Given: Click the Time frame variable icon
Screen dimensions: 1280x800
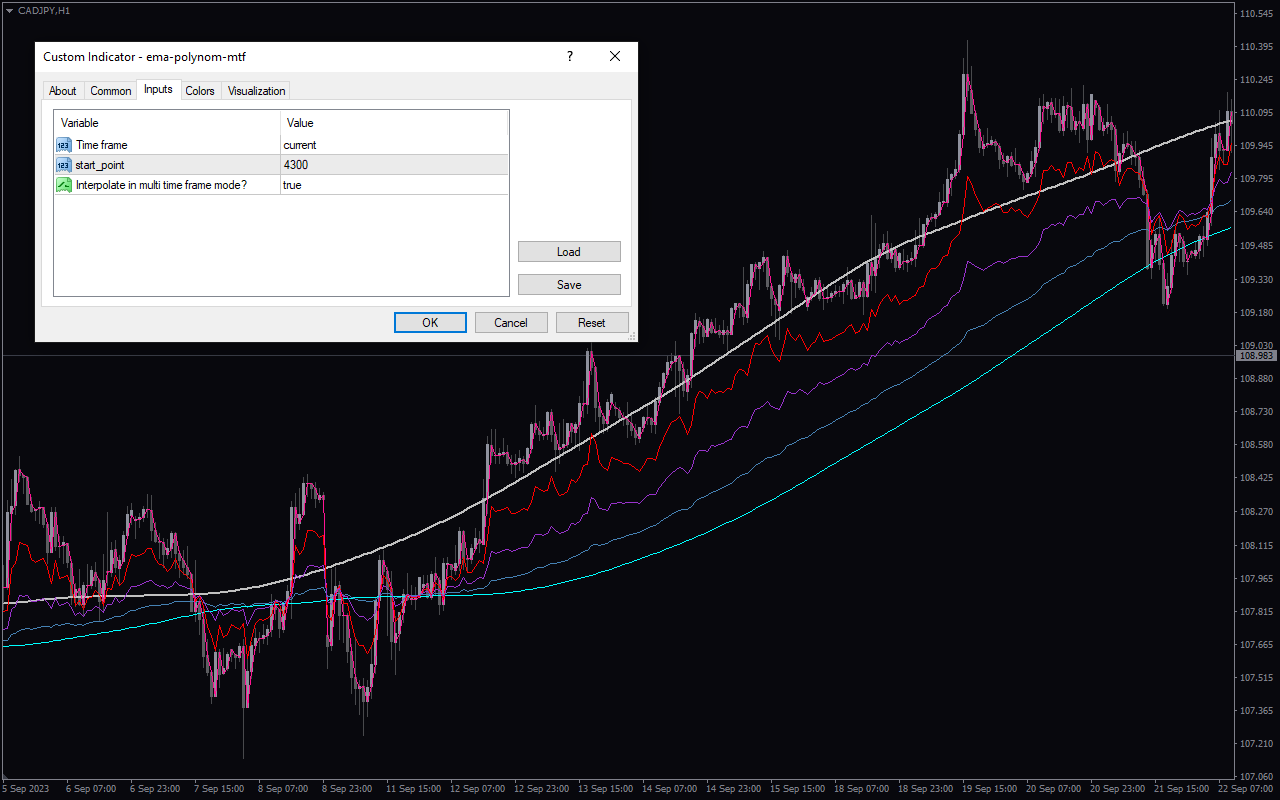Looking at the screenshot, I should click(x=64, y=145).
